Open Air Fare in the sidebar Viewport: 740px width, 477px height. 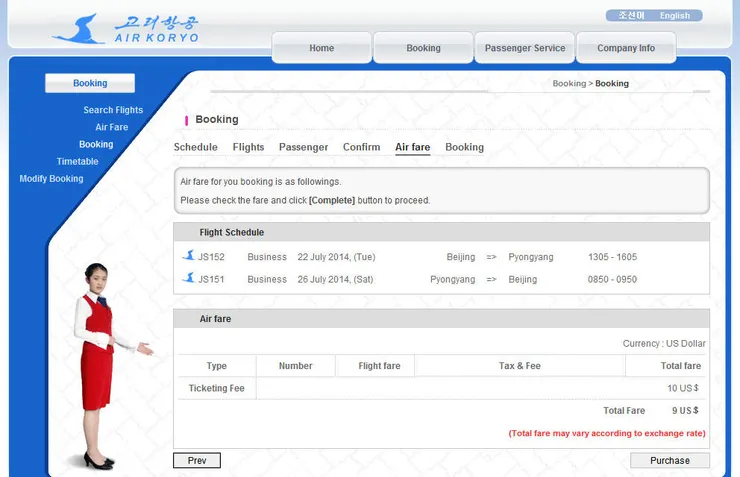(112, 127)
